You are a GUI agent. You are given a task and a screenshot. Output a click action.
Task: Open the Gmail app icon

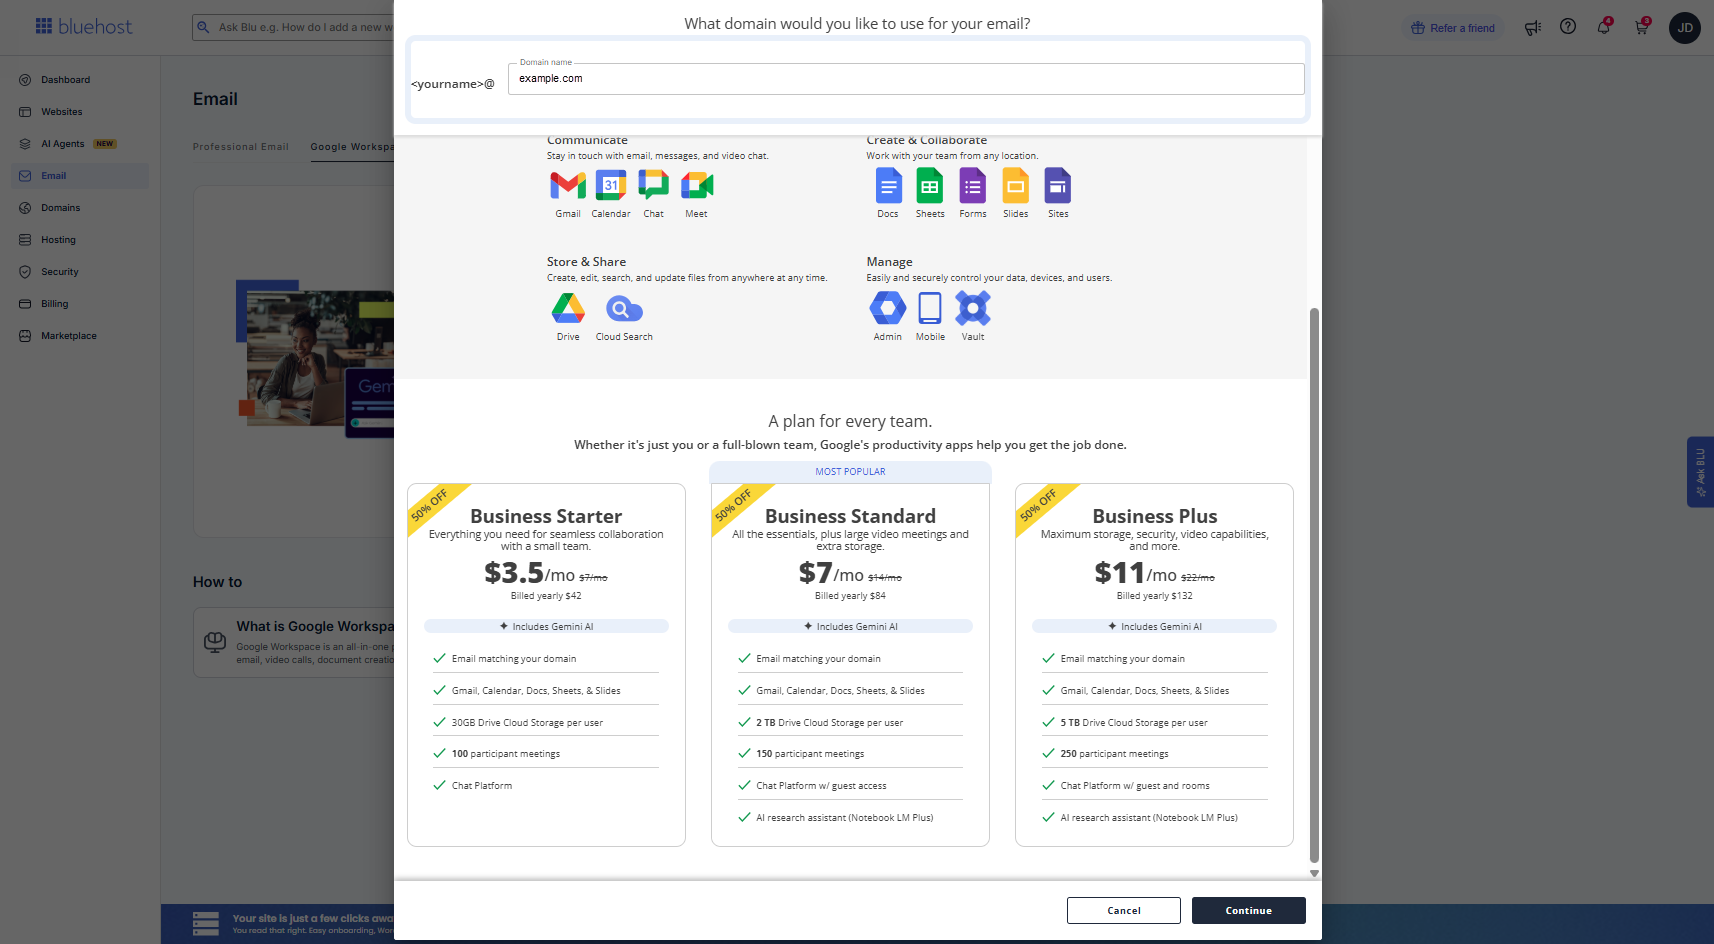coord(568,185)
